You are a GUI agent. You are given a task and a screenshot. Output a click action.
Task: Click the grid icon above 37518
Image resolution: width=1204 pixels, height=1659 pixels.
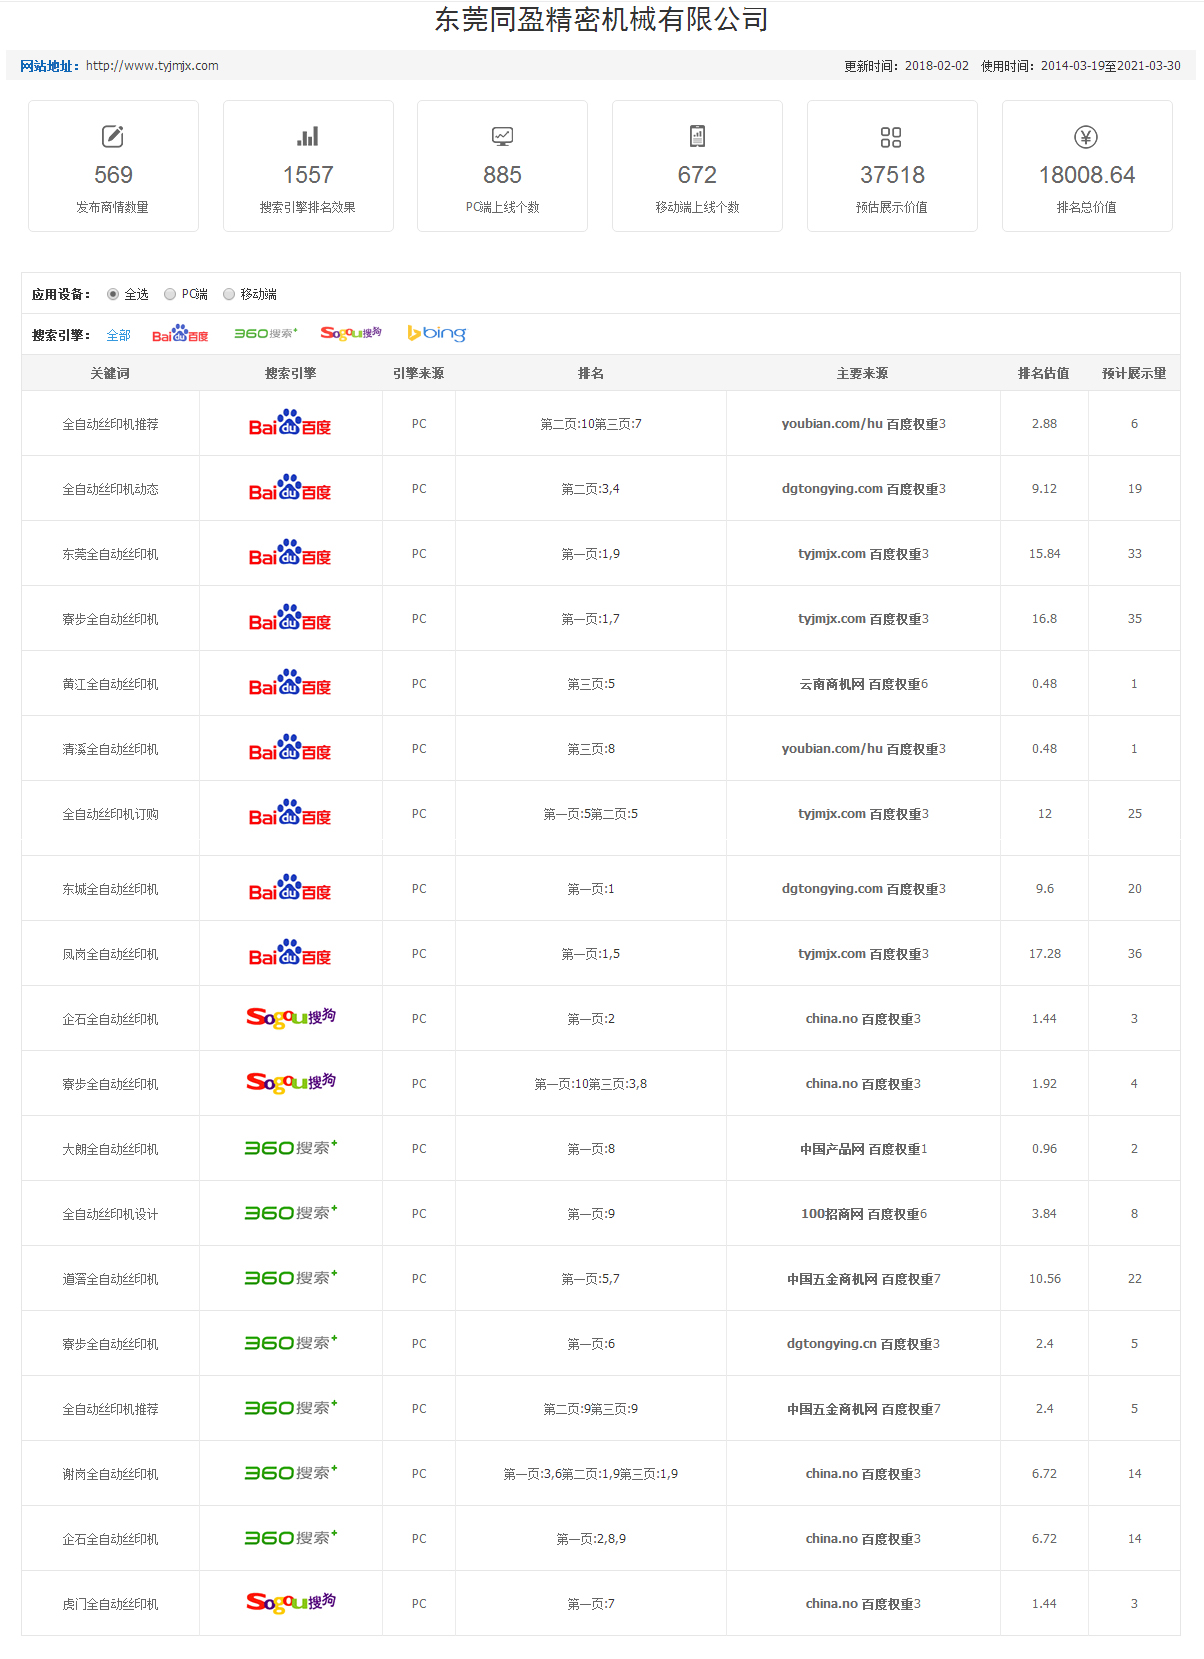coord(891,137)
